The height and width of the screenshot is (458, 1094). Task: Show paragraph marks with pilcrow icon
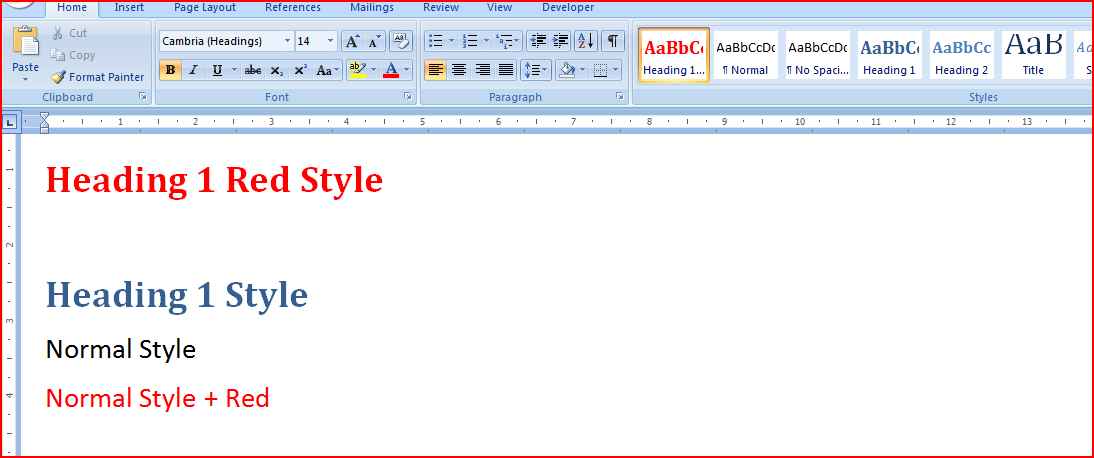click(612, 41)
